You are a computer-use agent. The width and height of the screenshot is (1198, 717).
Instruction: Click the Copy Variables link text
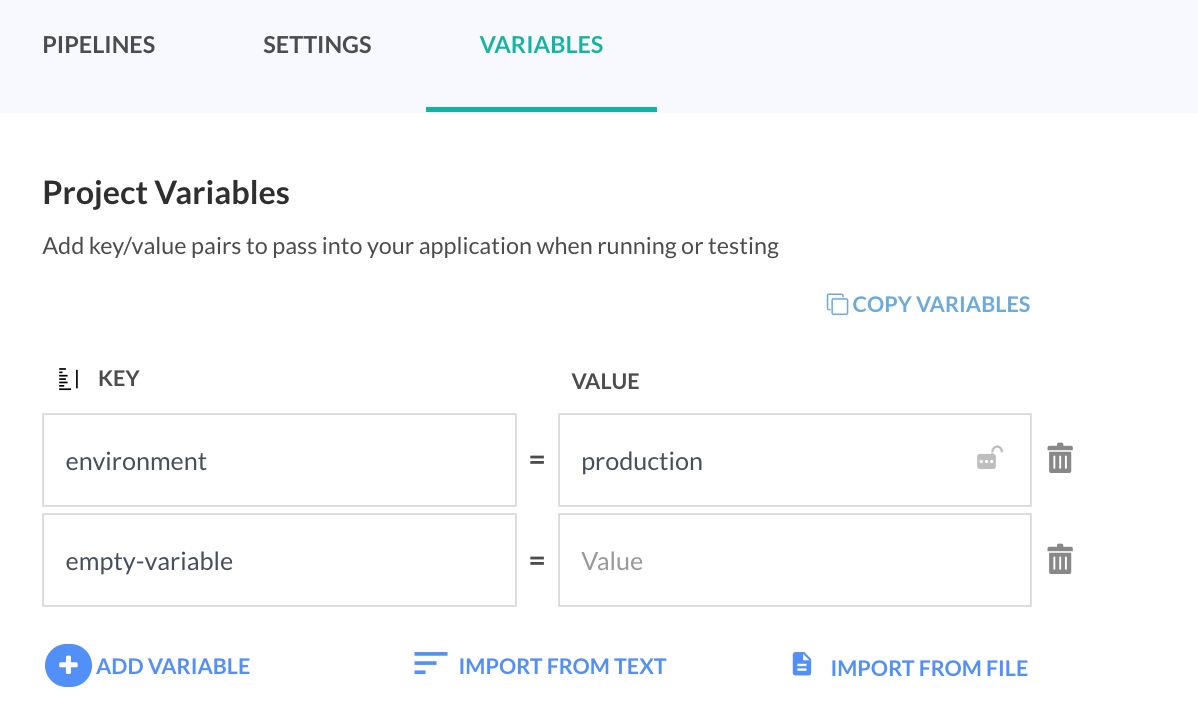click(x=941, y=304)
